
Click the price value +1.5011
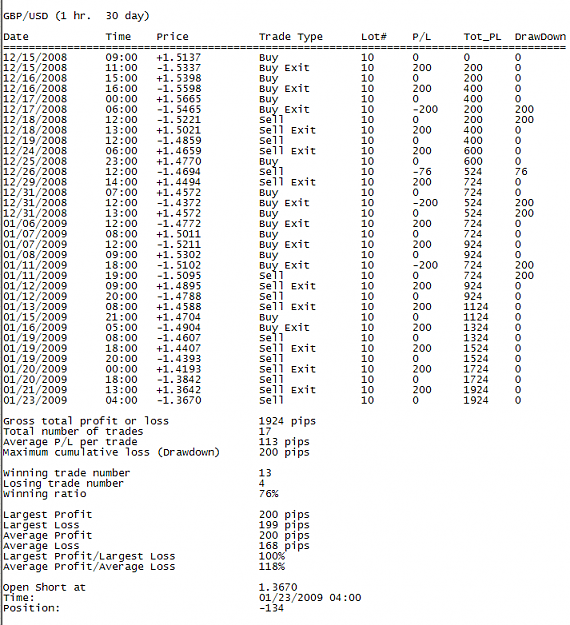point(179,234)
